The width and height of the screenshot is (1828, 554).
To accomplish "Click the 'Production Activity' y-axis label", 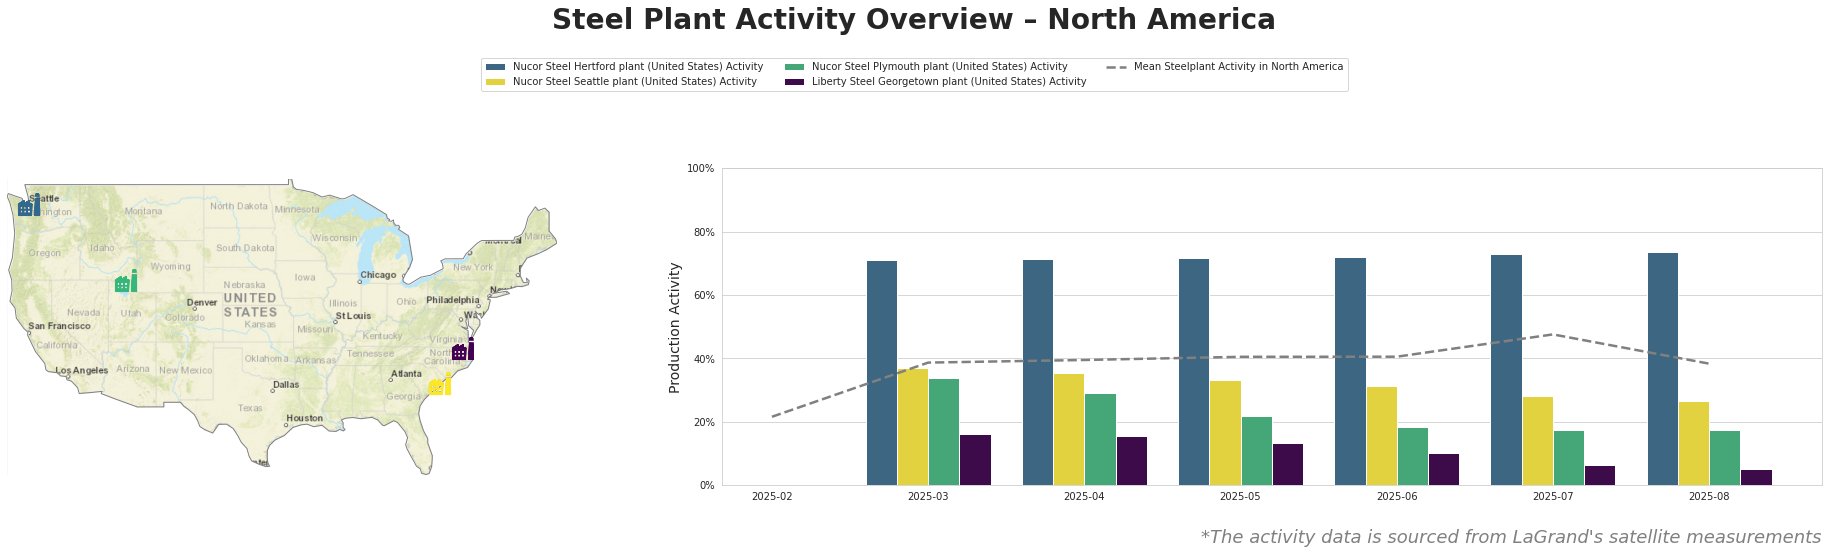I will tap(675, 327).
